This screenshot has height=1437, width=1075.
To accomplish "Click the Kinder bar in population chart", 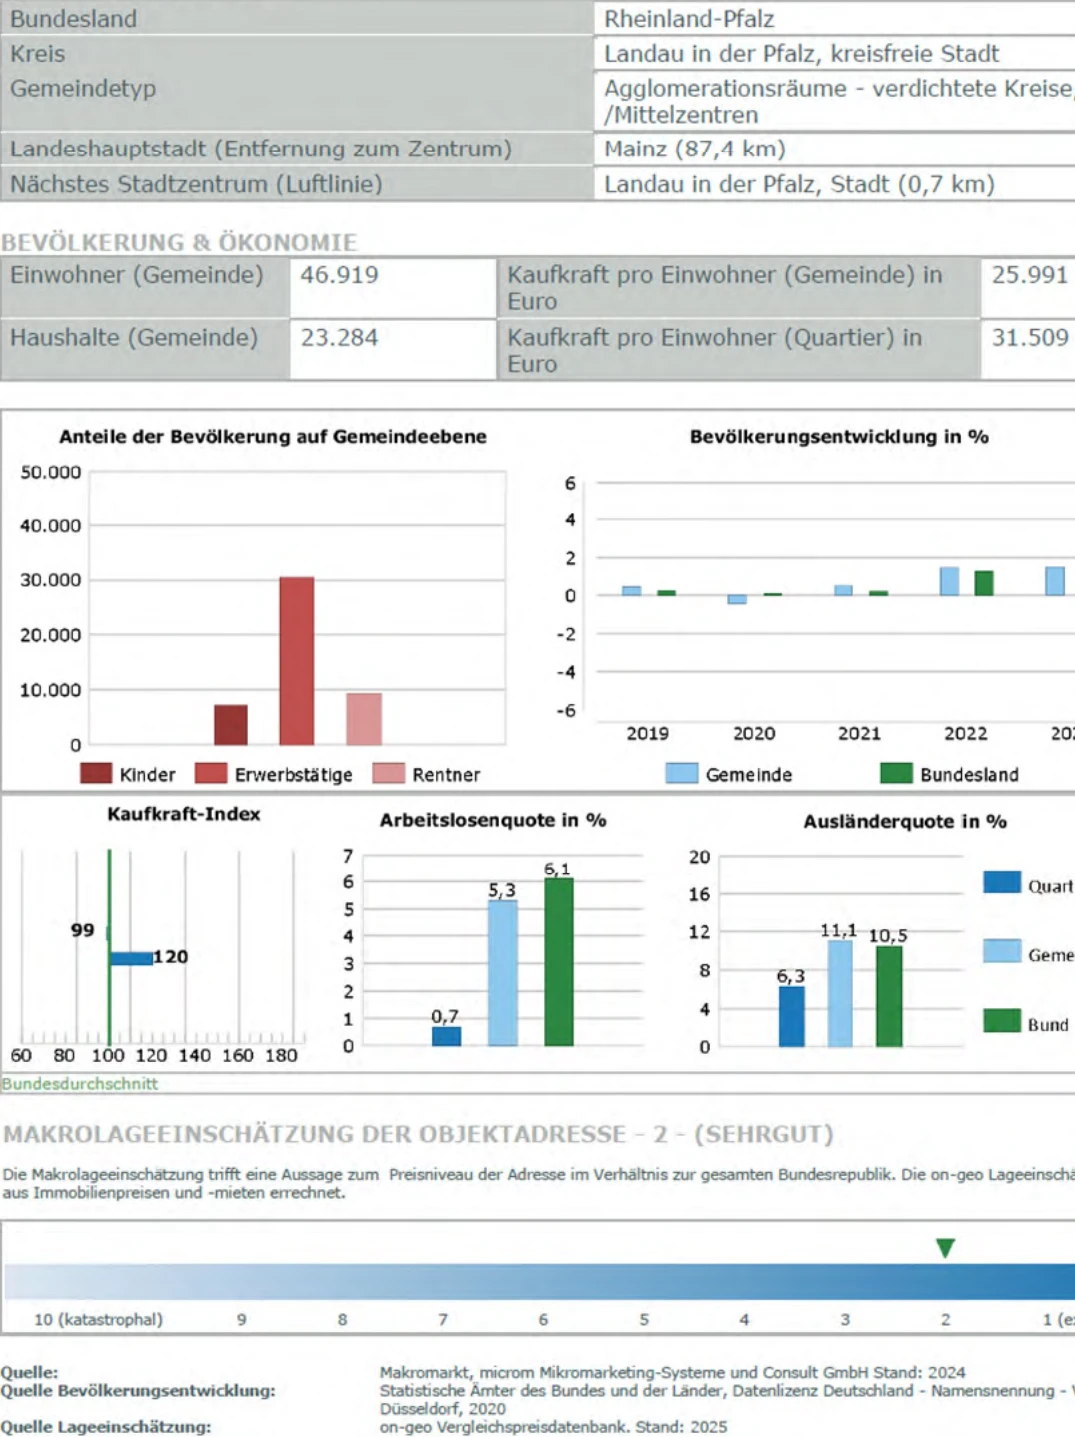I will (231, 725).
